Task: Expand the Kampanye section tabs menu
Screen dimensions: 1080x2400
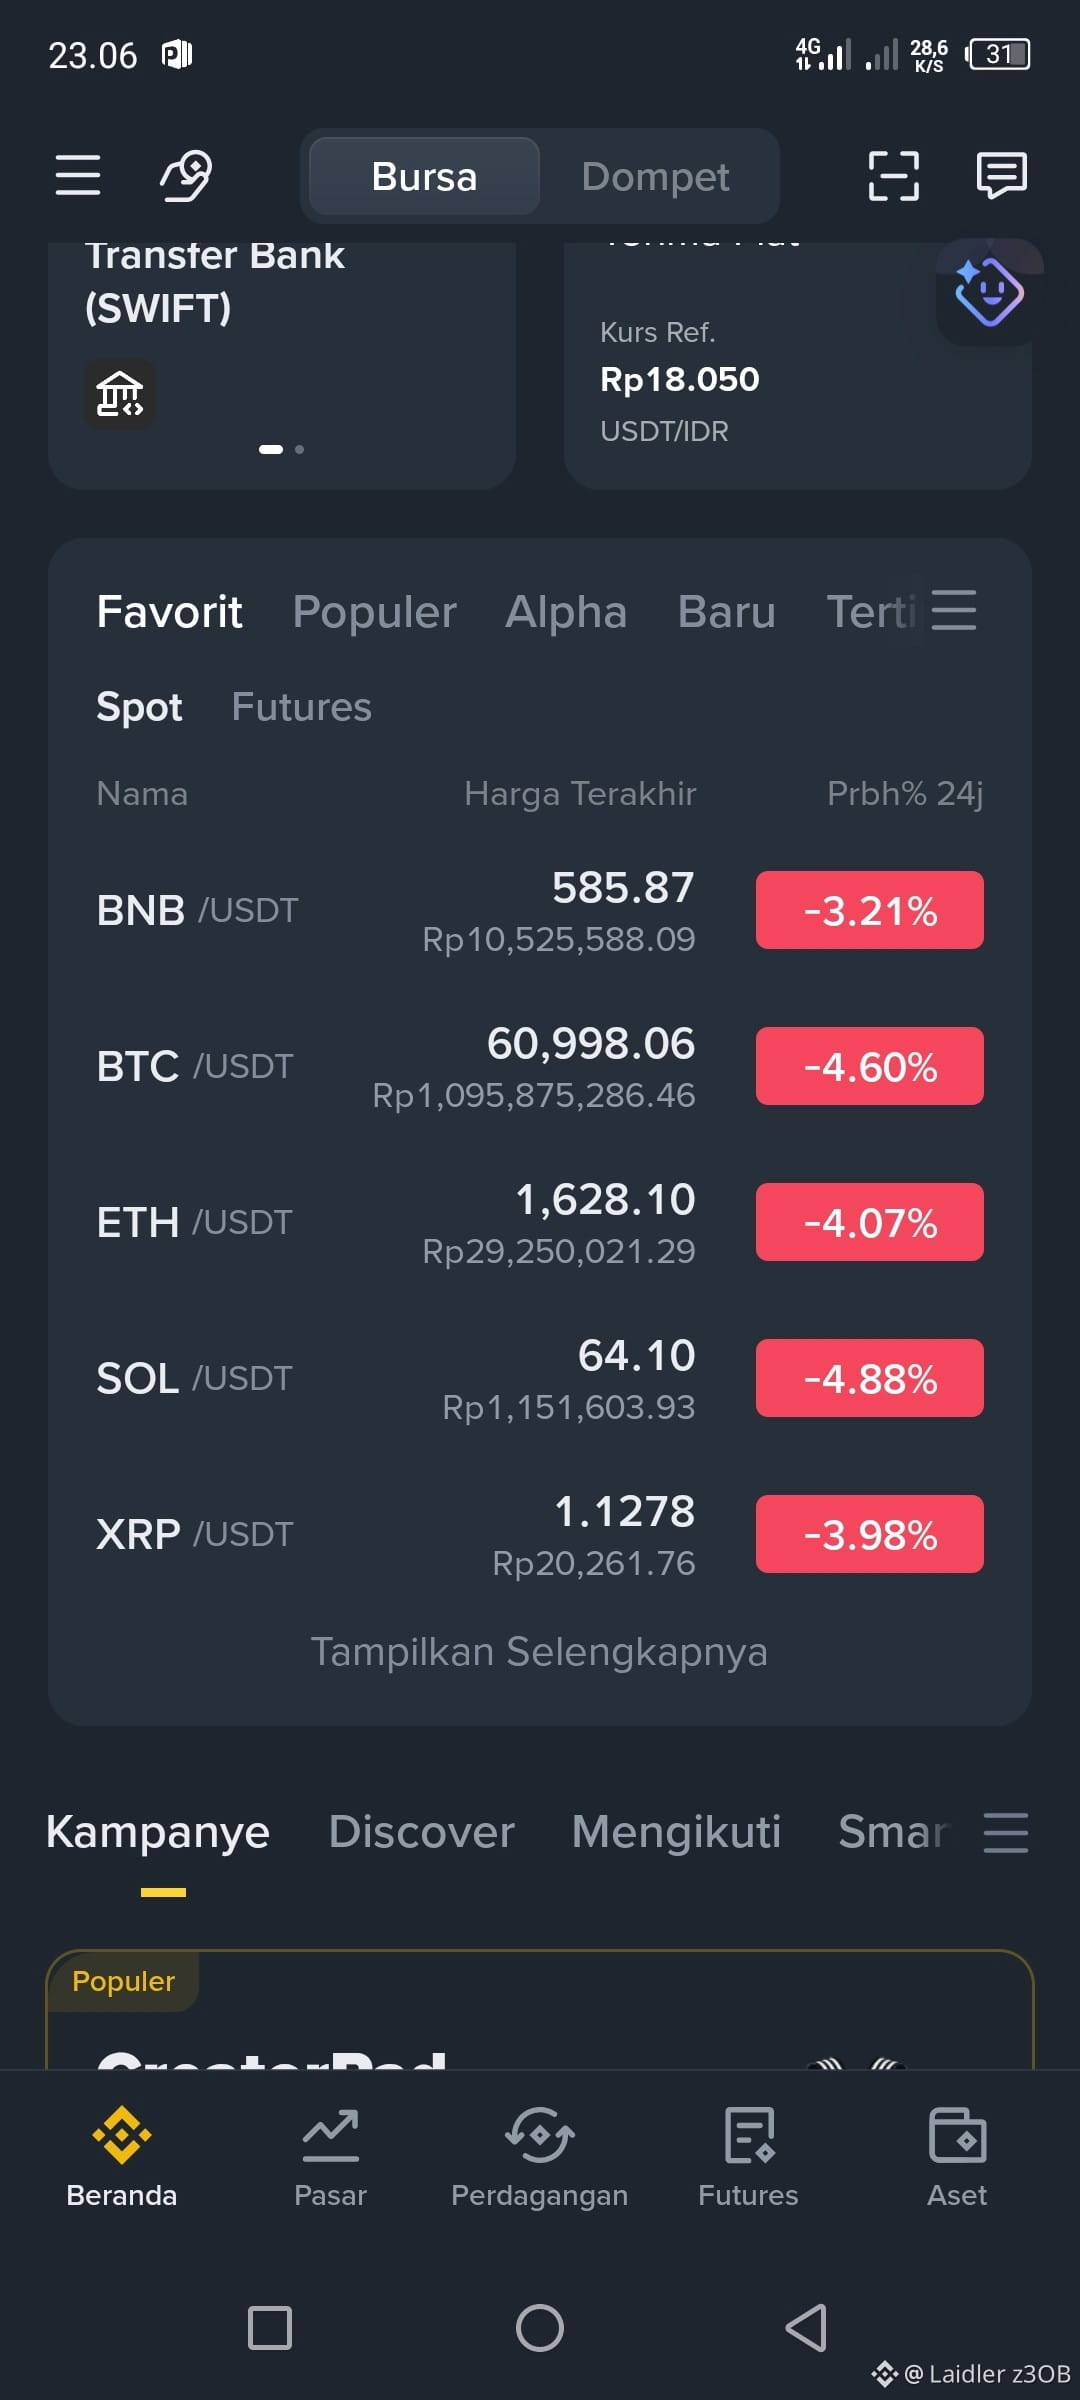Action: (x=1006, y=1832)
